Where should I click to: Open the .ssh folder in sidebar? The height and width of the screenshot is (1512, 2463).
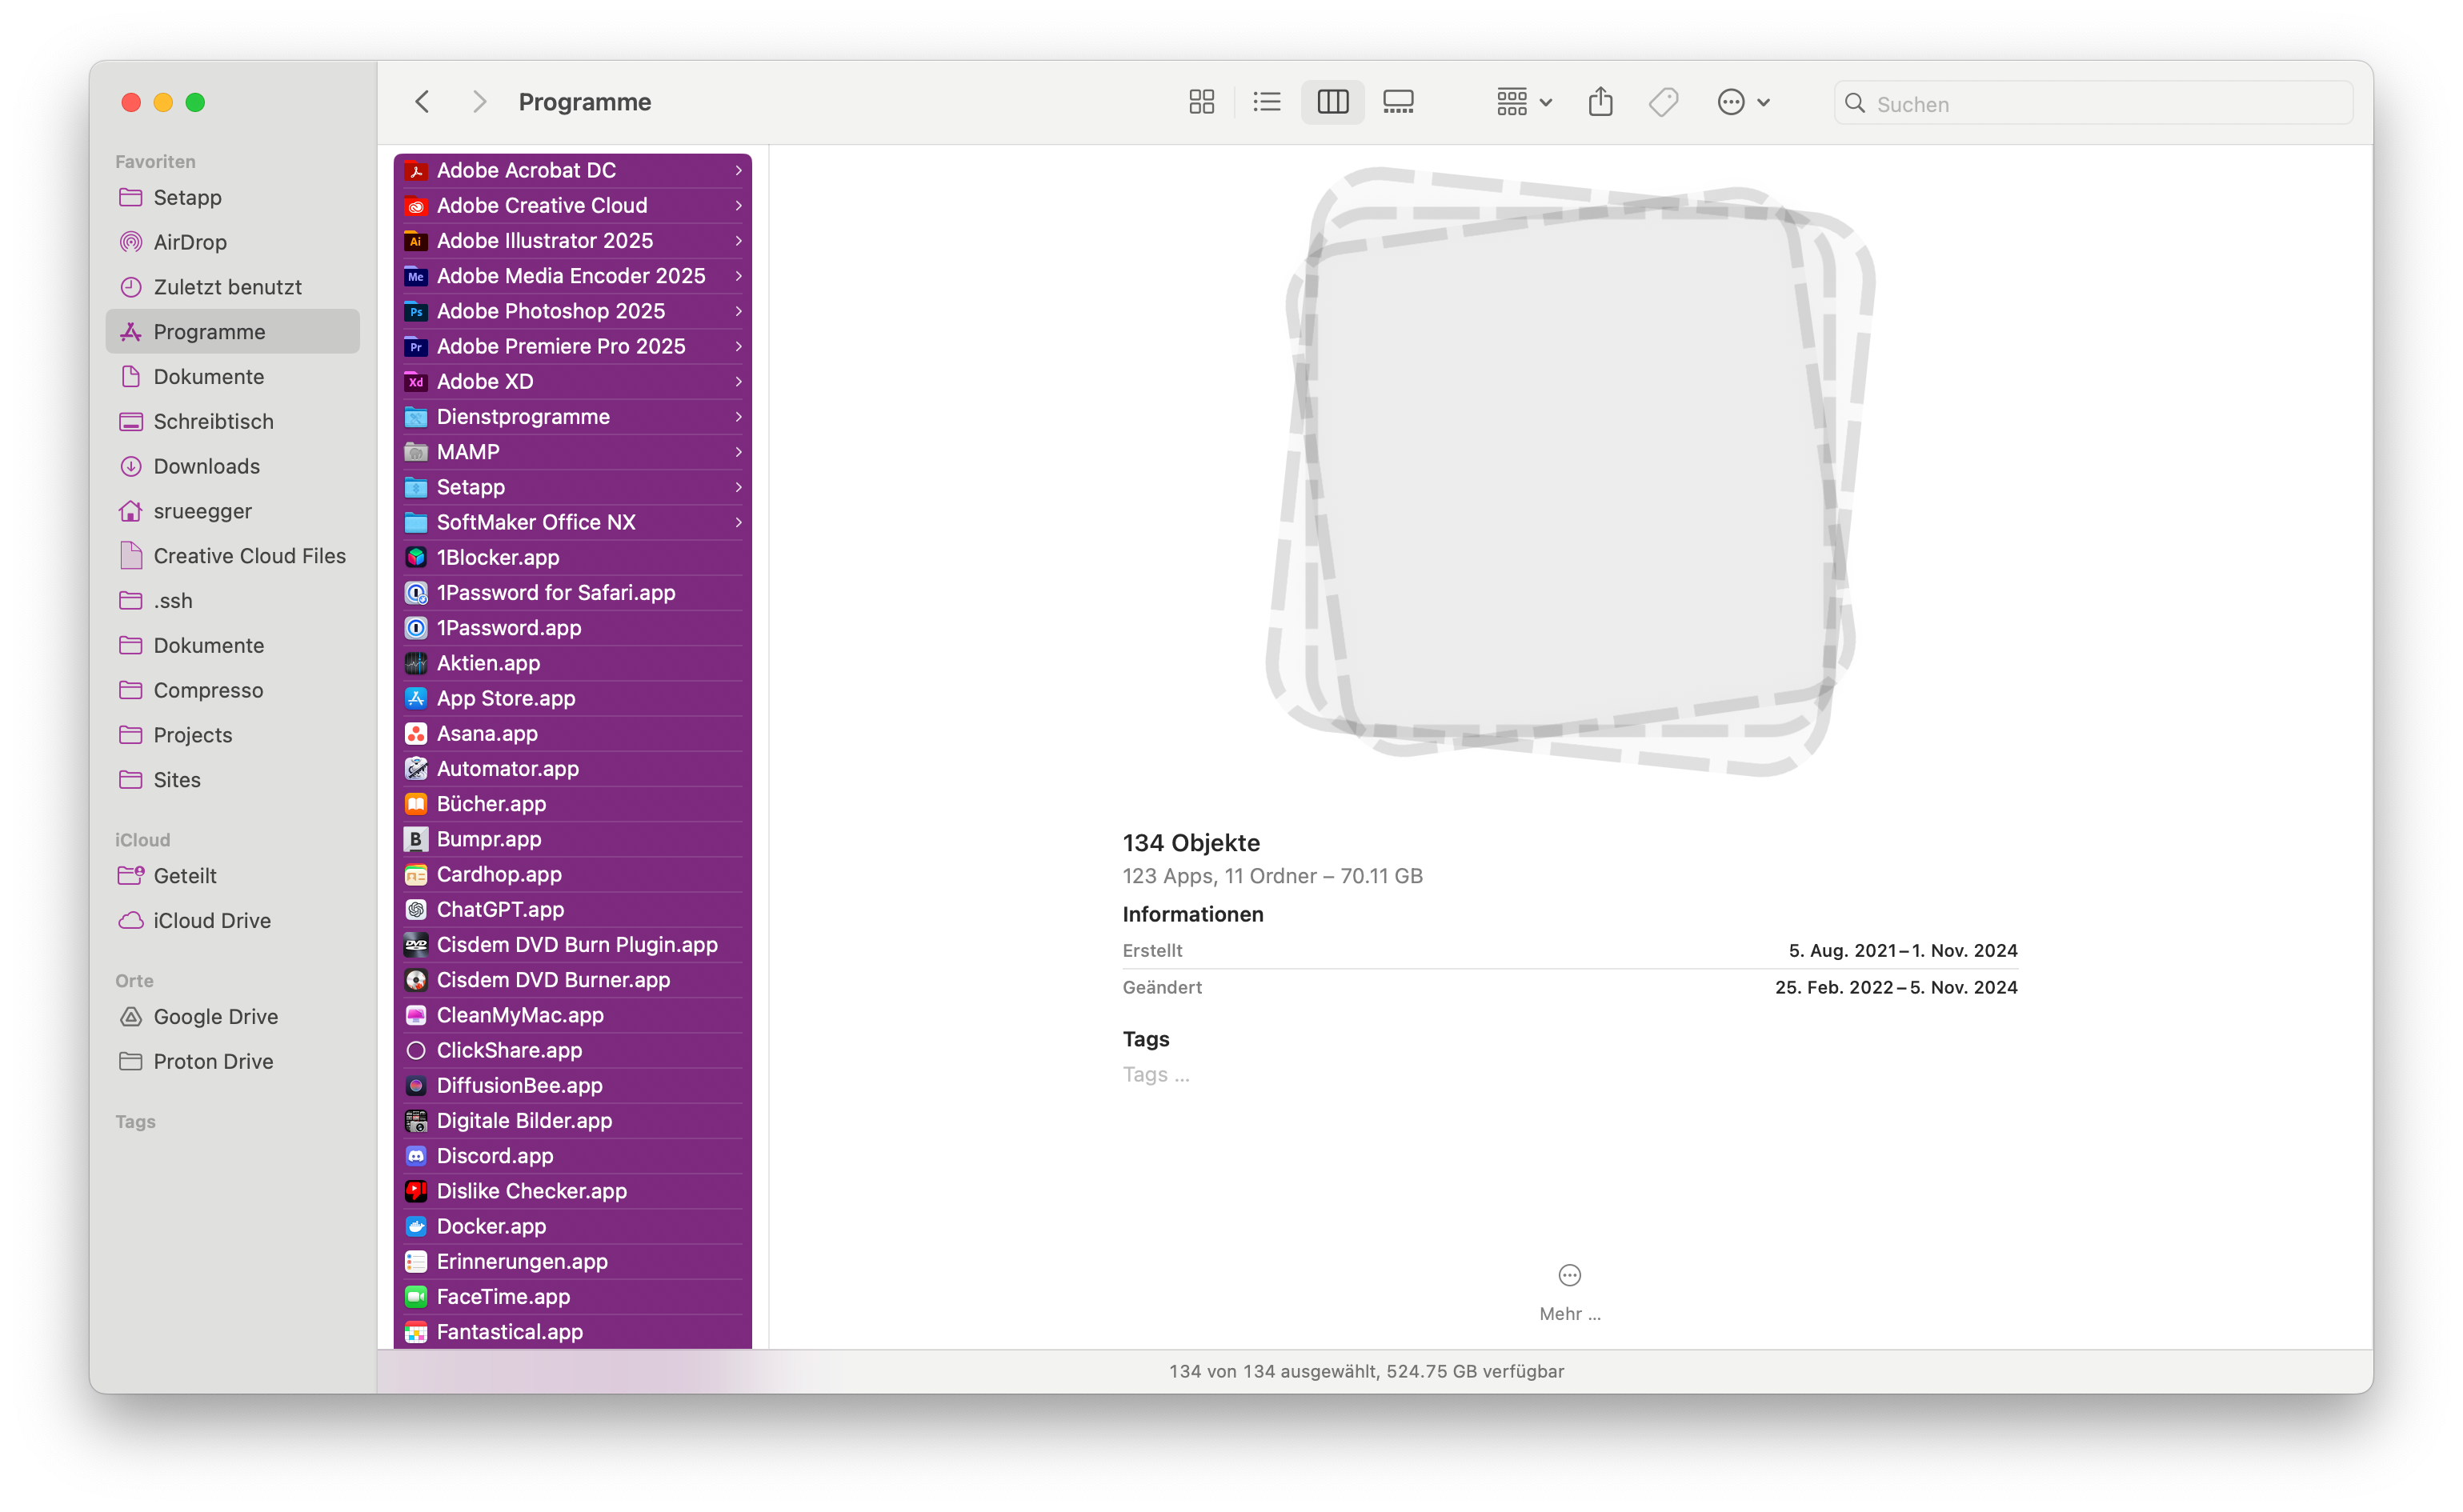[x=233, y=600]
